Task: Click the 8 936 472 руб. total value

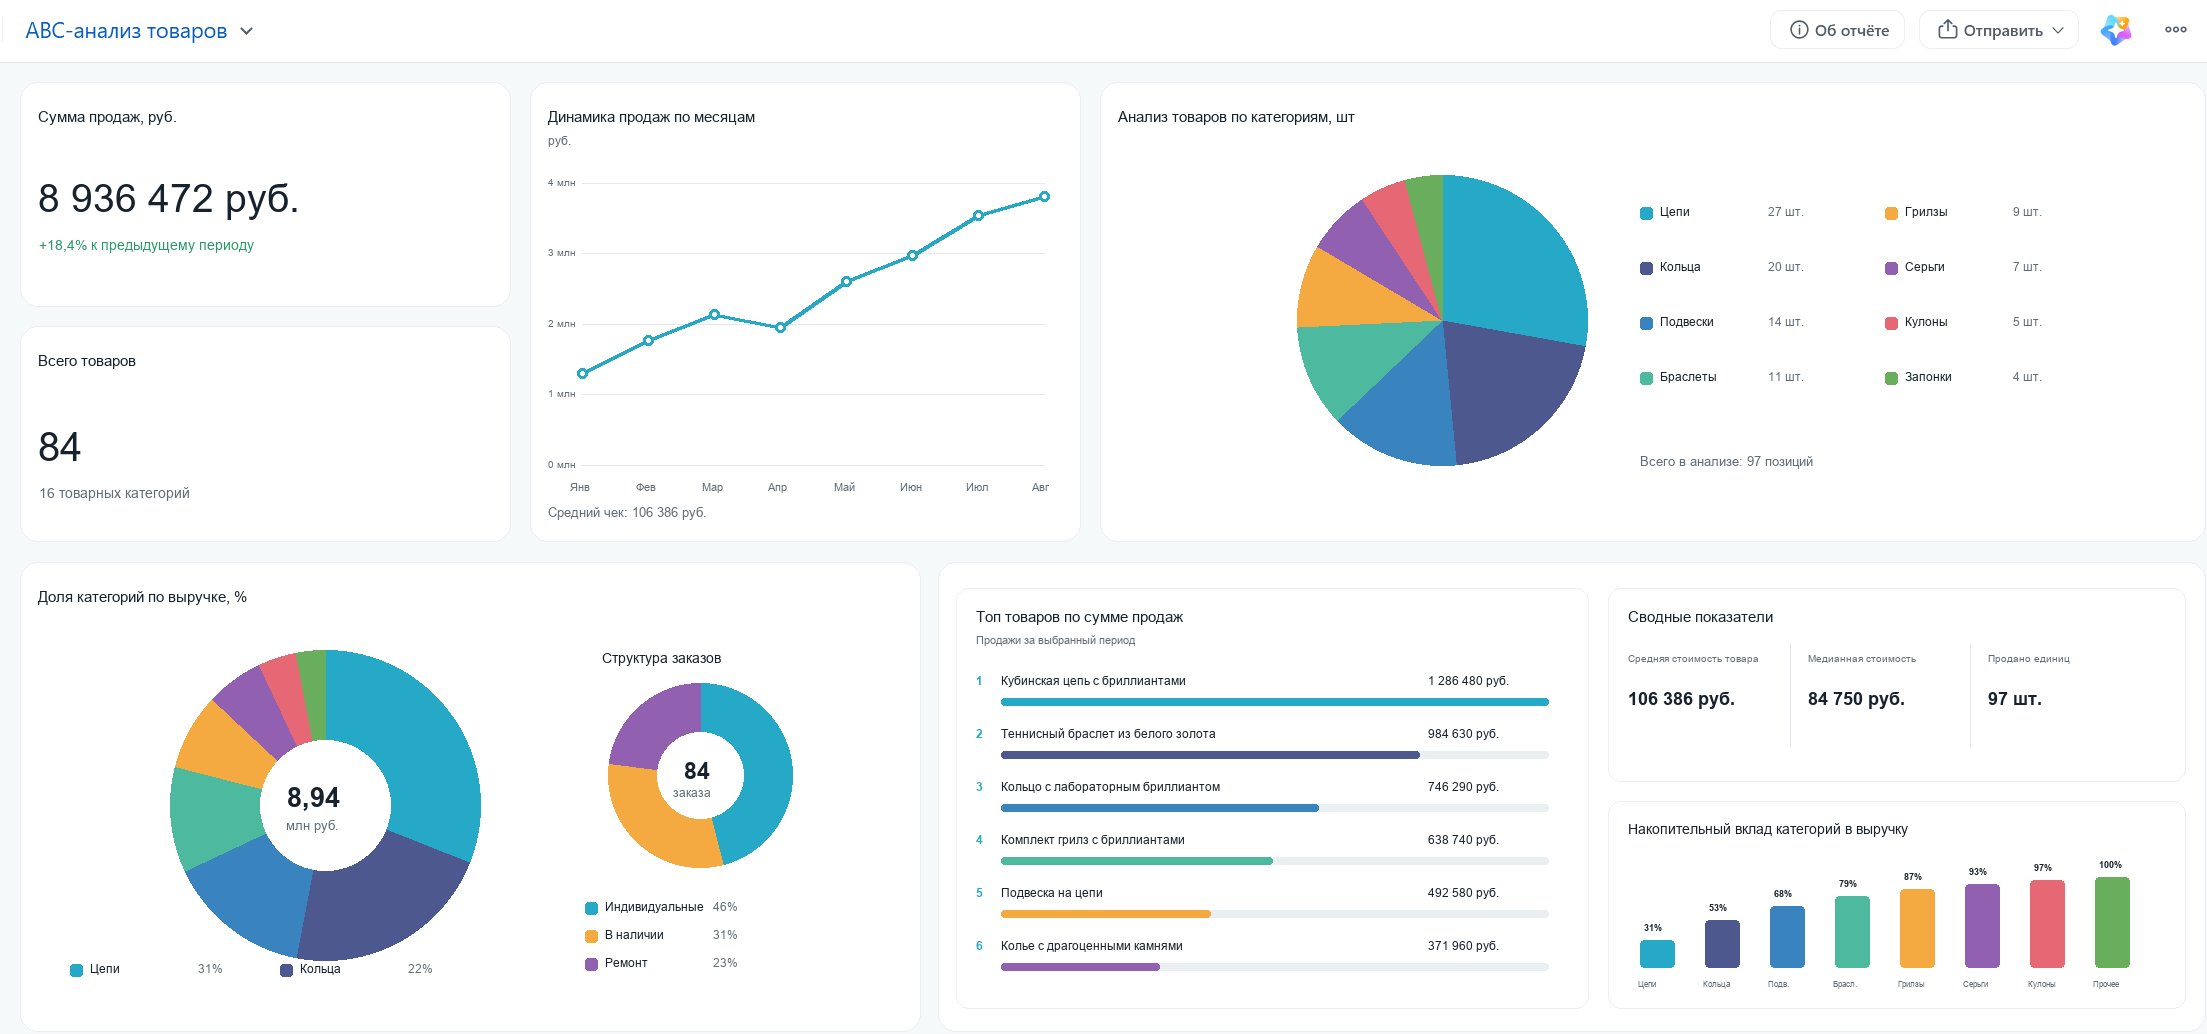Action: coord(168,199)
